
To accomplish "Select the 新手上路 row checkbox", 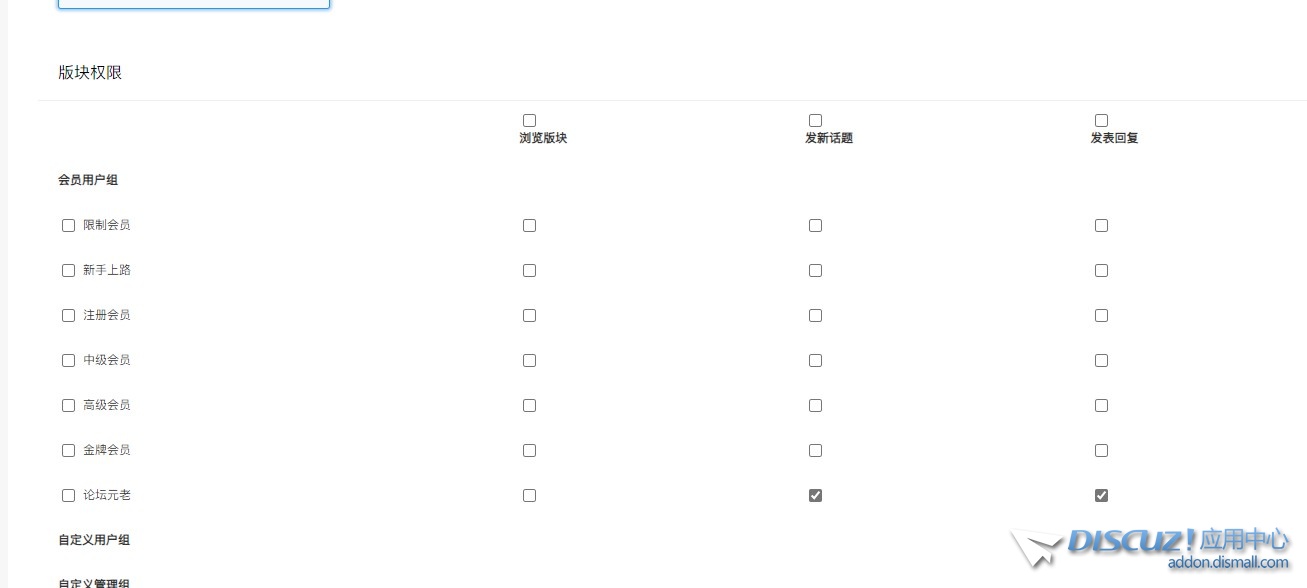I will coord(68,271).
